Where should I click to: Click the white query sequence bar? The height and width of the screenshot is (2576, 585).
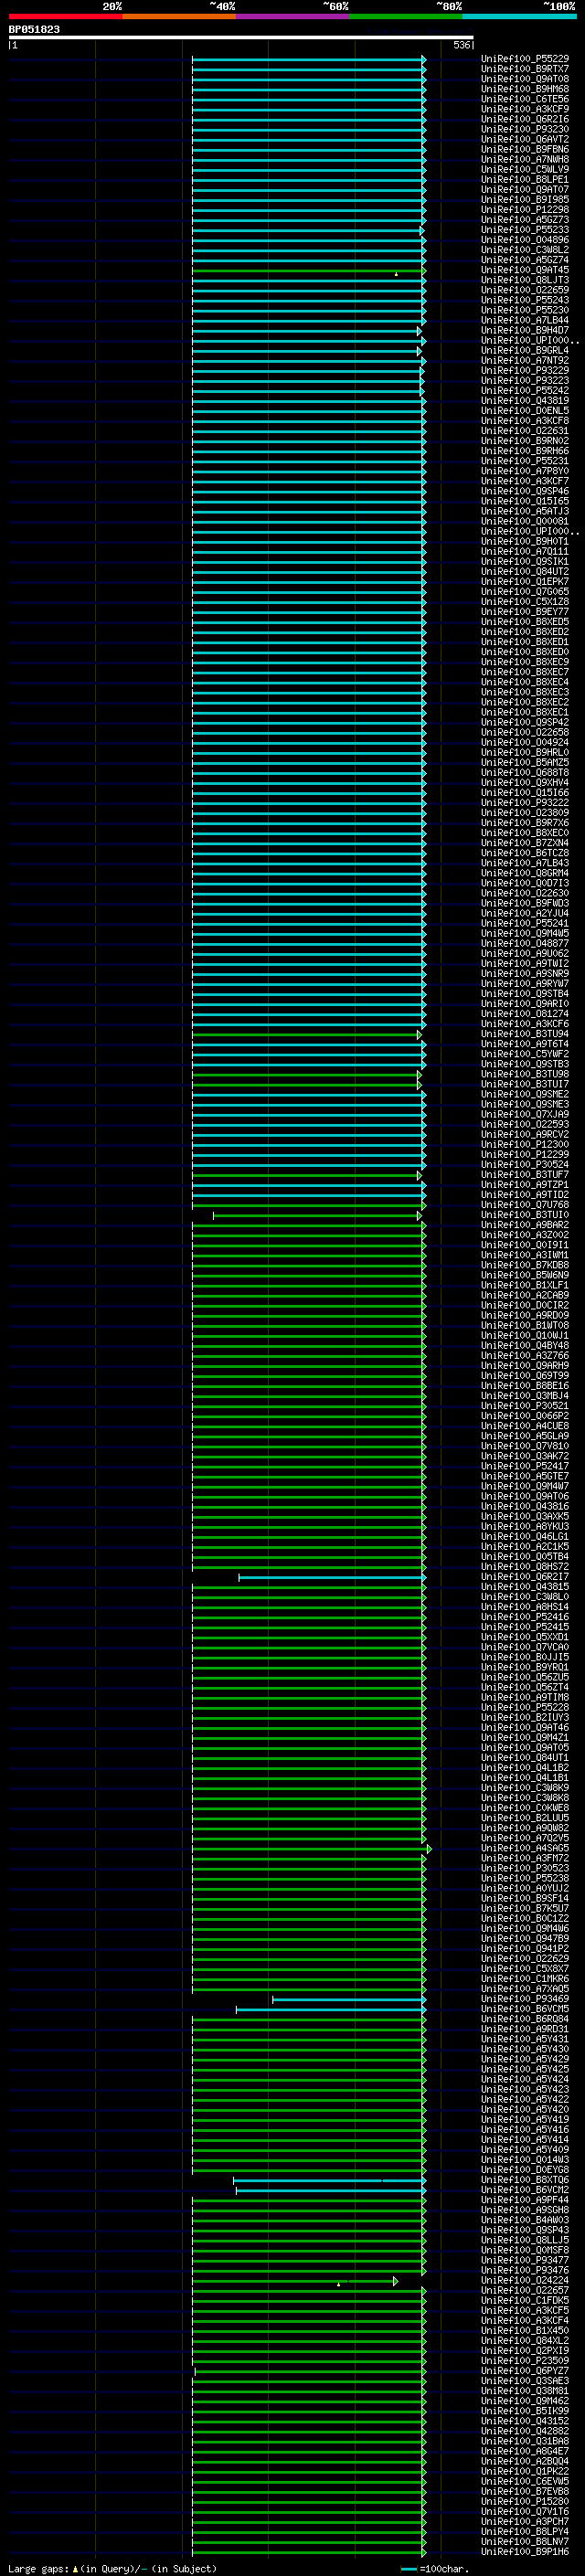241,37
